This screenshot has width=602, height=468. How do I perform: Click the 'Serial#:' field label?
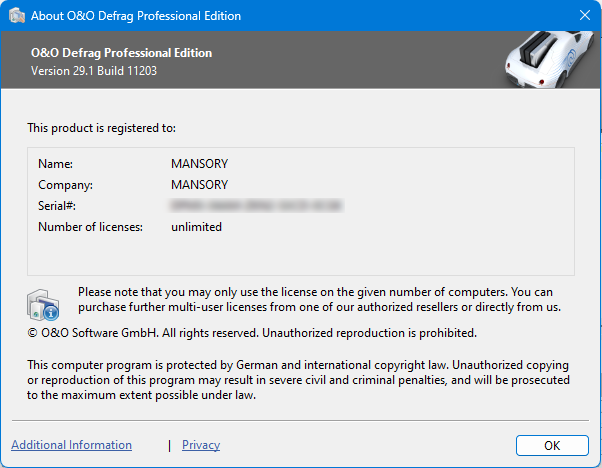pos(57,205)
